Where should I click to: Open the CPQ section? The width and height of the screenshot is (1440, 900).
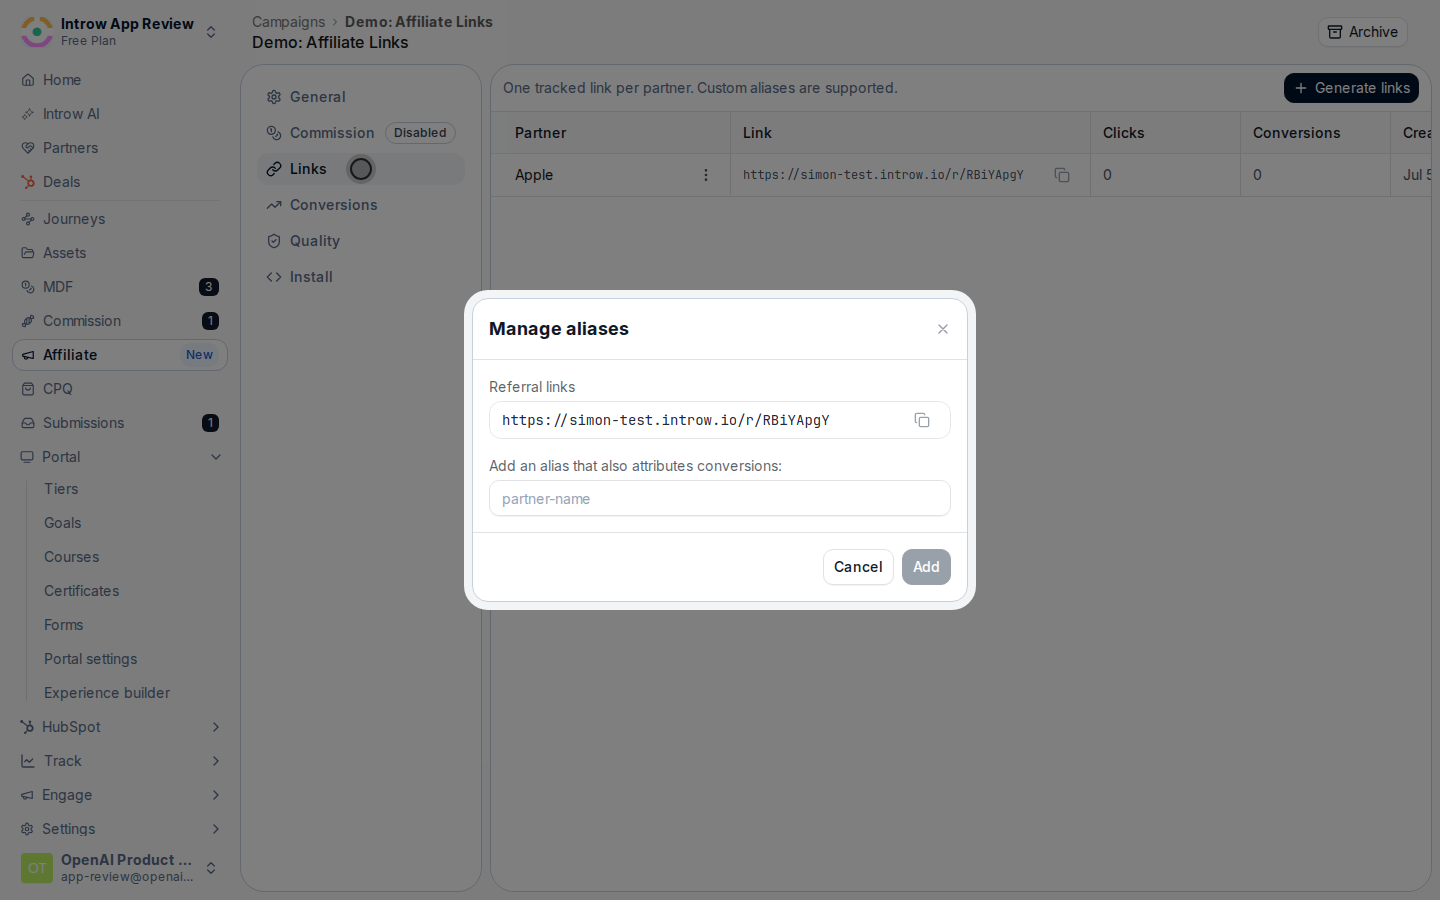coord(120,389)
